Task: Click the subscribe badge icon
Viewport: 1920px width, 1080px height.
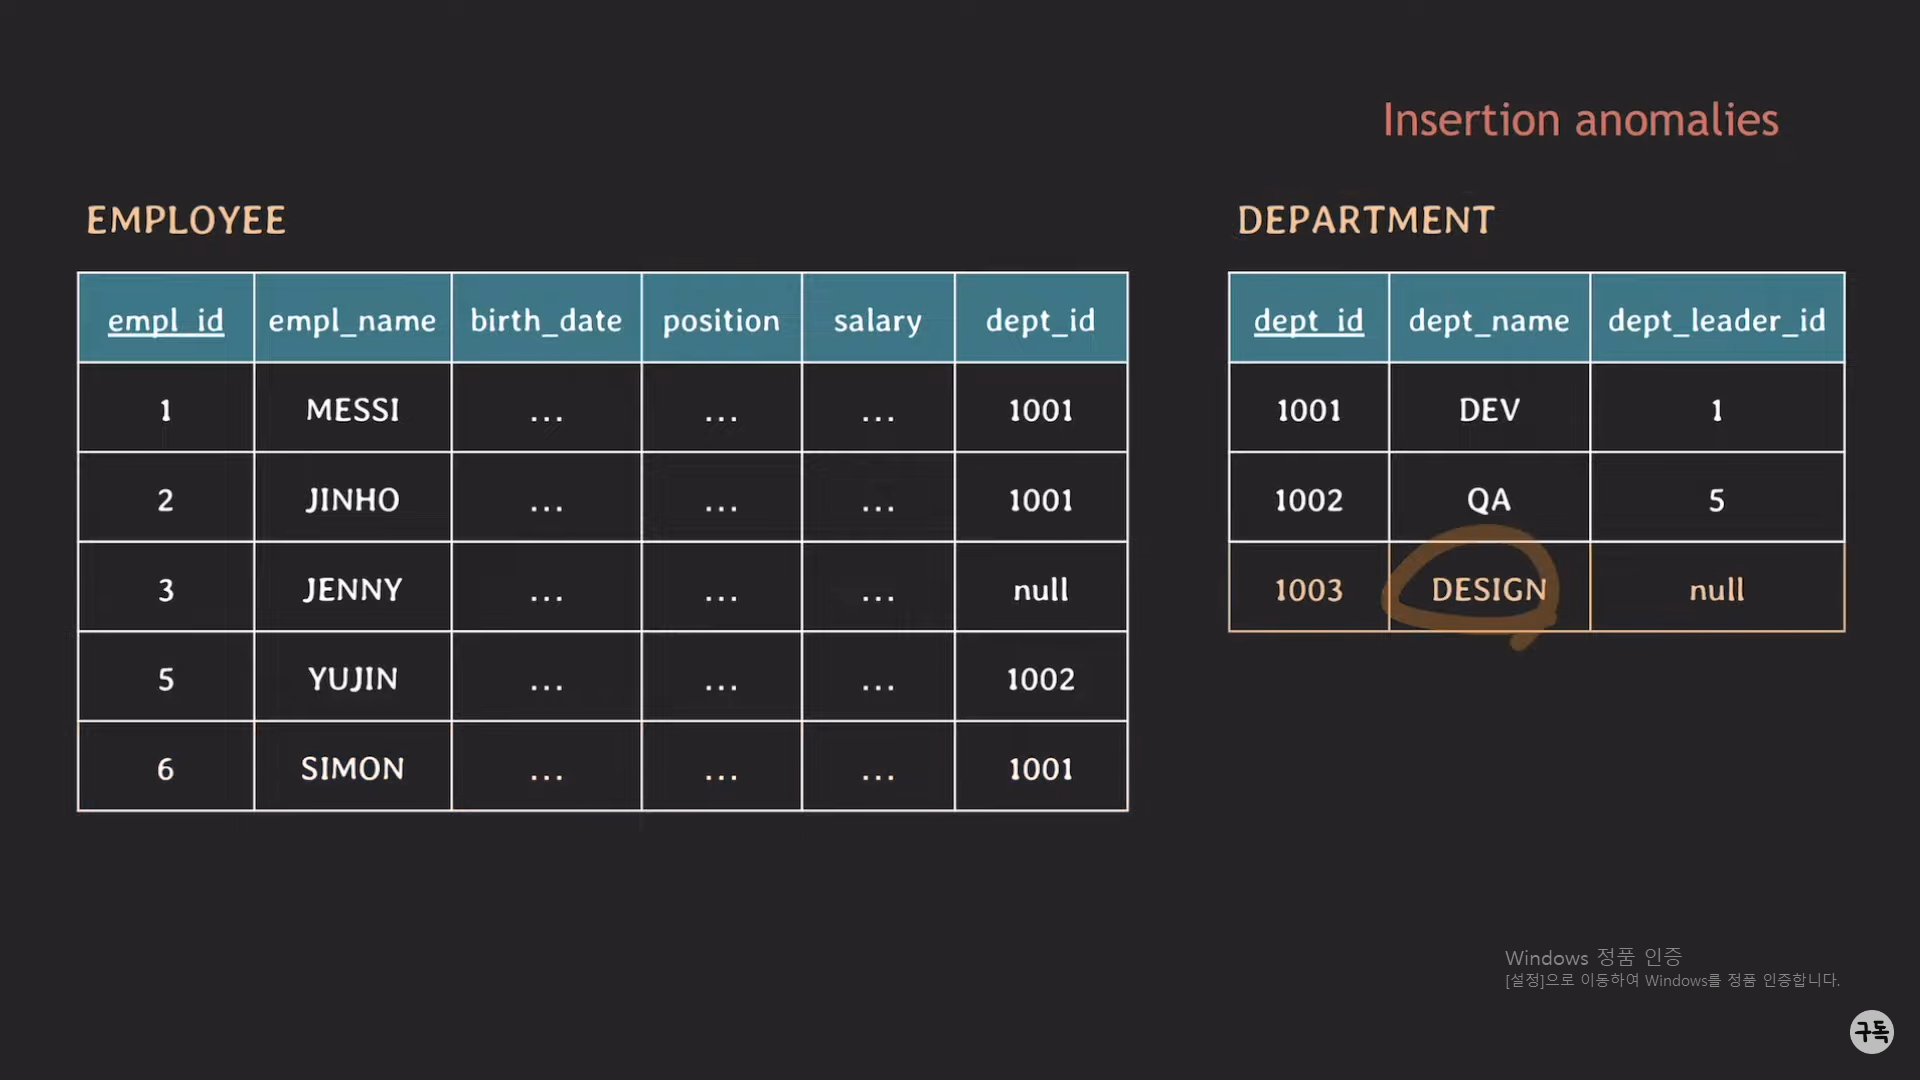Action: (1871, 1031)
